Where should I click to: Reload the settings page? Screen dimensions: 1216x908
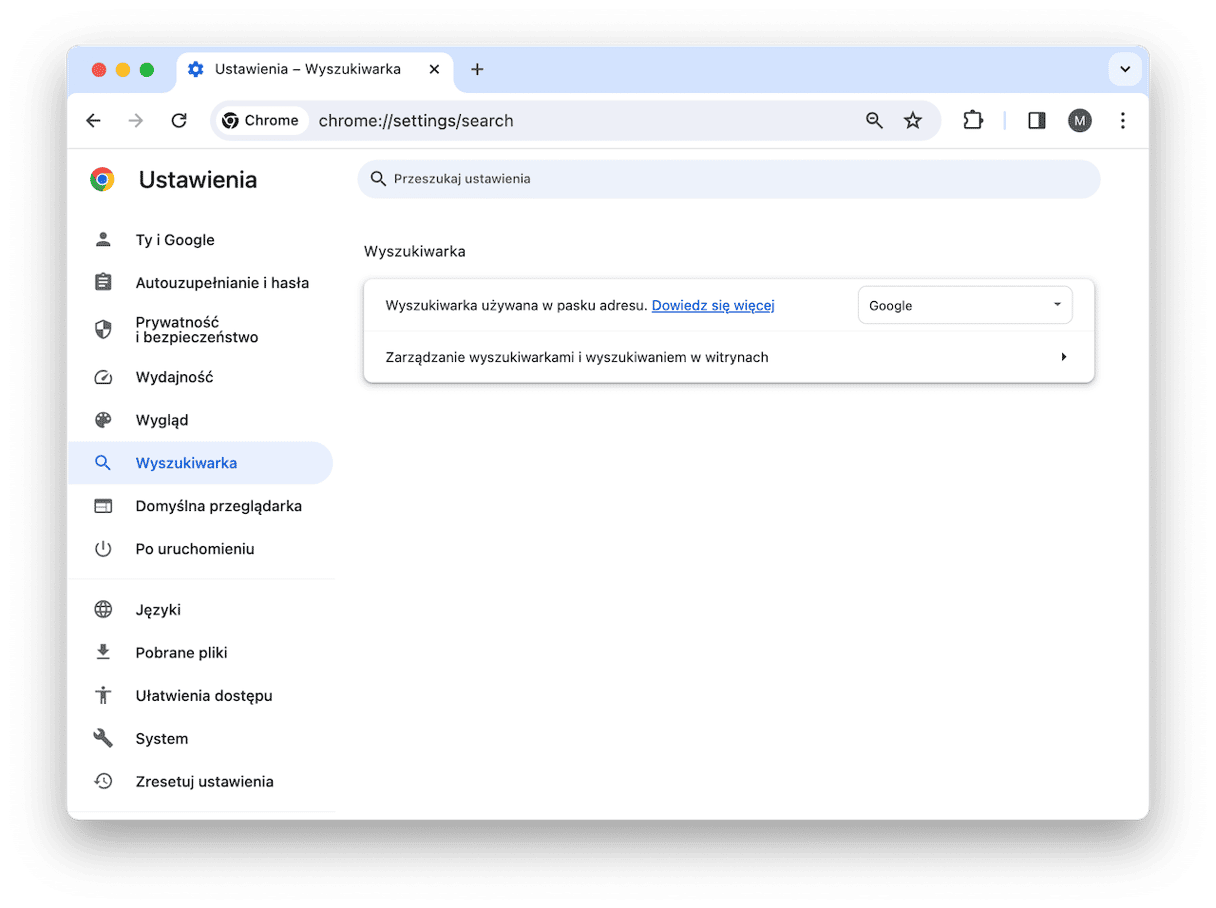tap(179, 121)
